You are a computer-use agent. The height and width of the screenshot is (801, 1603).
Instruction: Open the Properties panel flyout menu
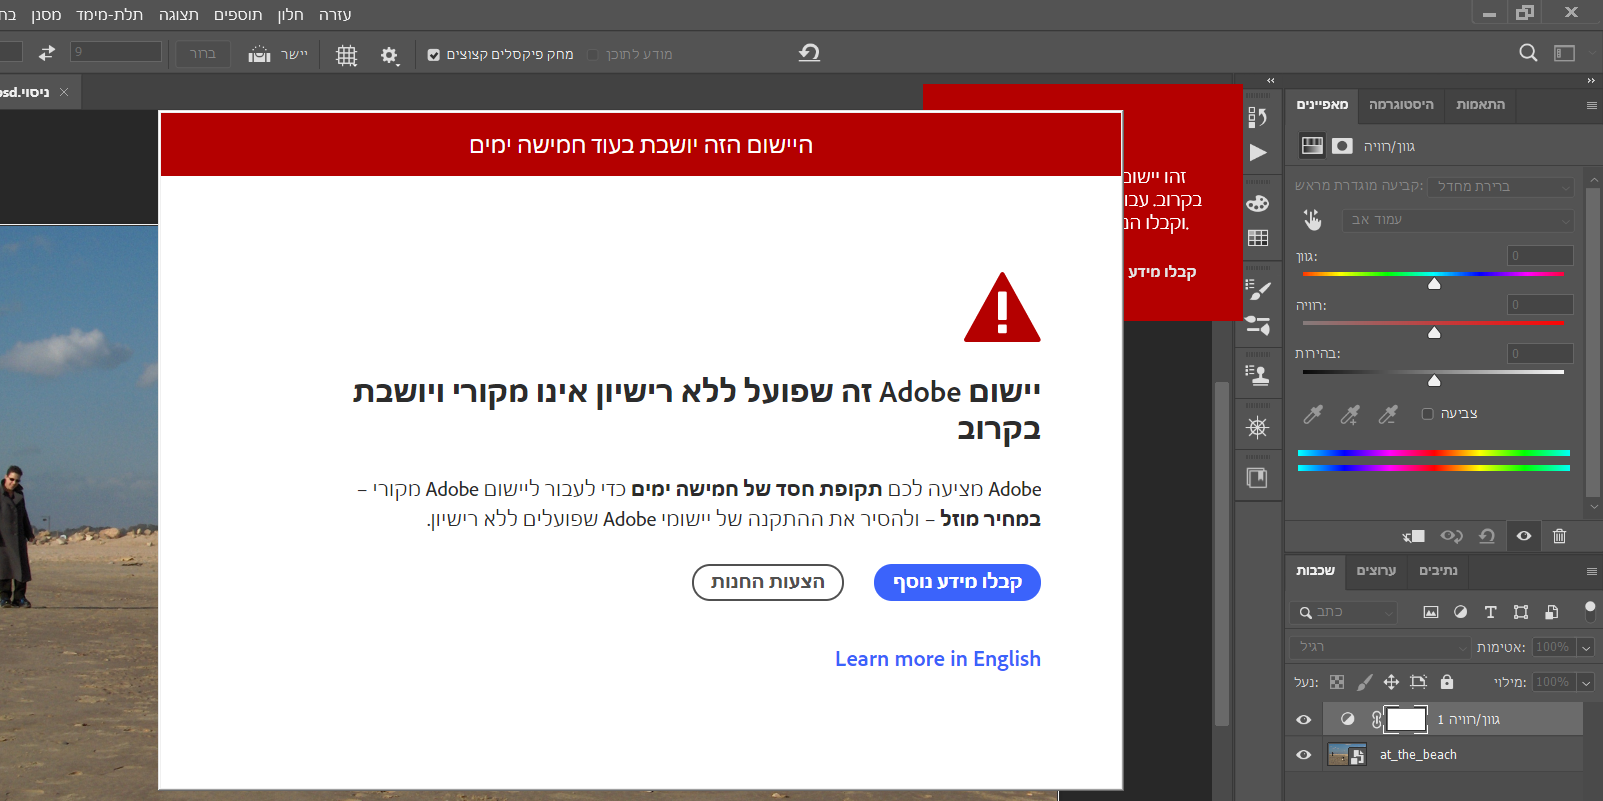point(1591,105)
